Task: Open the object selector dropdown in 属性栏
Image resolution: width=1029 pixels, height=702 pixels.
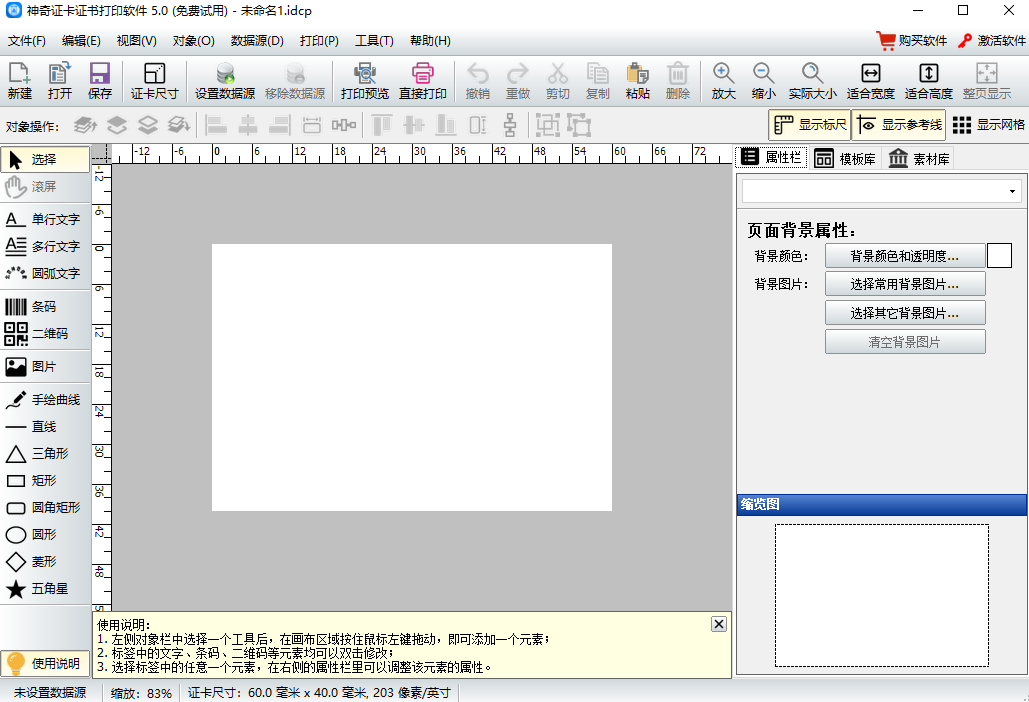Action: tap(881, 192)
